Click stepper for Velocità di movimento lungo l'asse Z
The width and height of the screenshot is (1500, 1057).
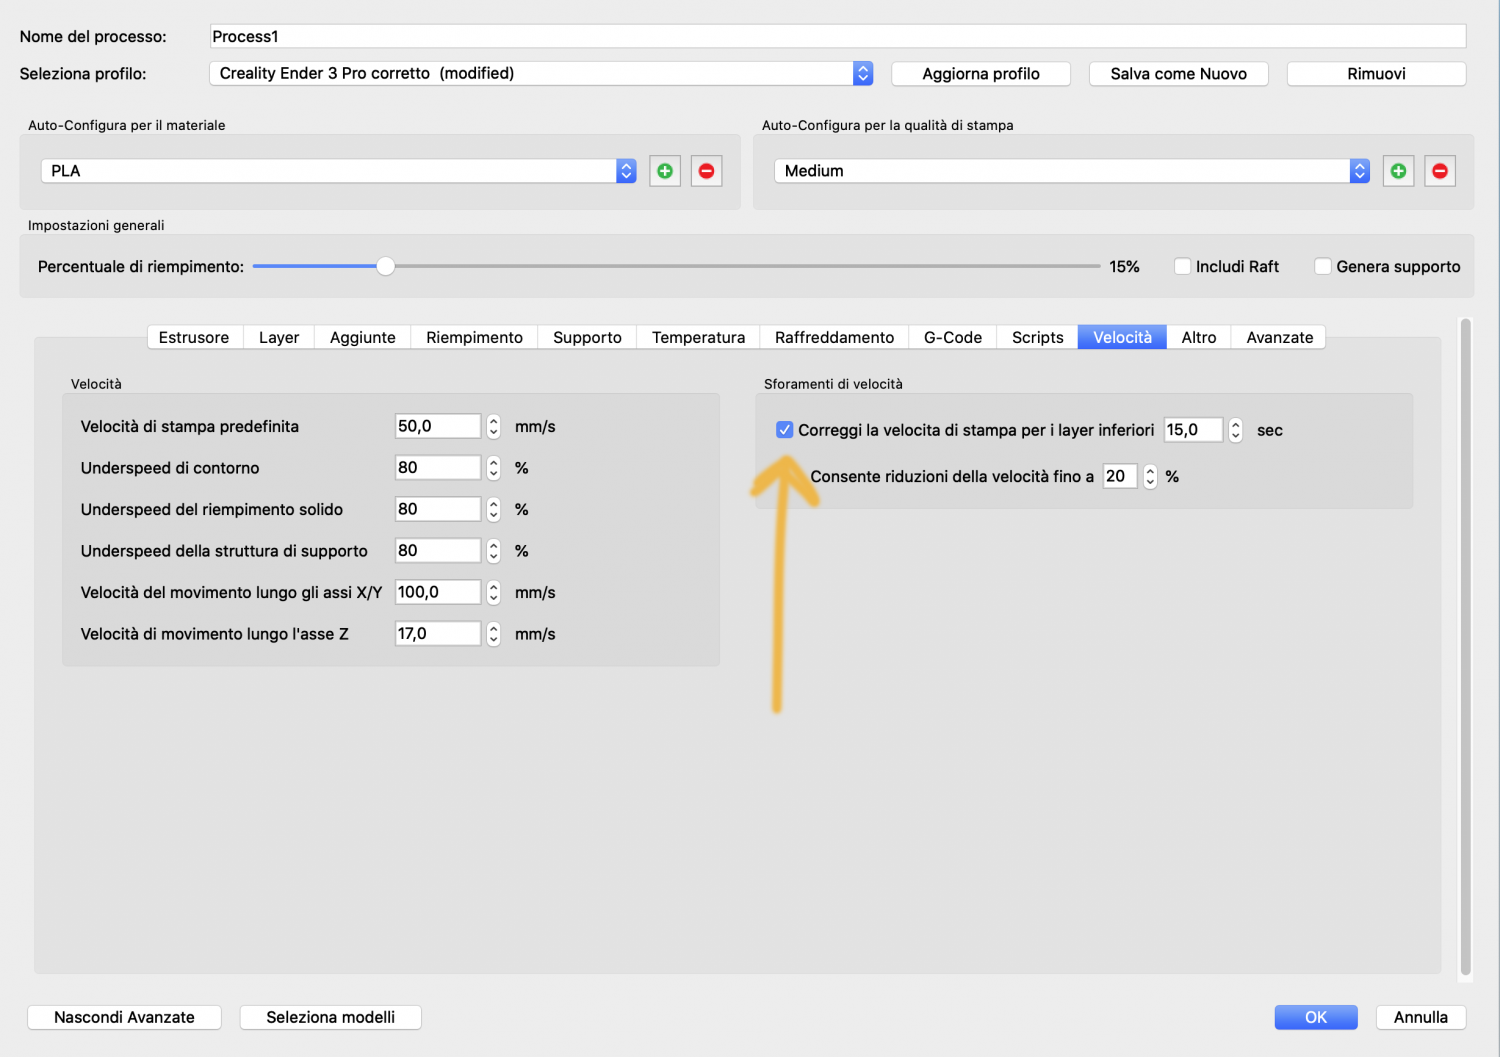pyautogui.click(x=493, y=634)
